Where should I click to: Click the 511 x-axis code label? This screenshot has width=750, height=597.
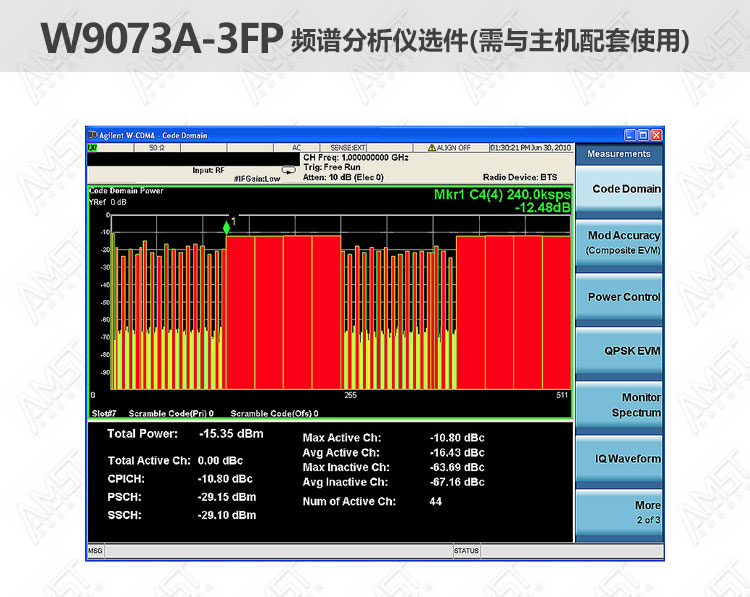click(562, 395)
